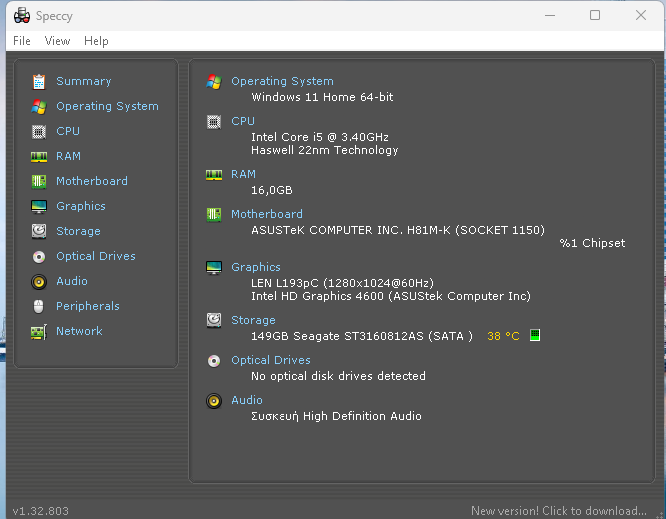The height and width of the screenshot is (519, 666).
Task: Click the Audio heading link in main panel
Action: tap(247, 400)
